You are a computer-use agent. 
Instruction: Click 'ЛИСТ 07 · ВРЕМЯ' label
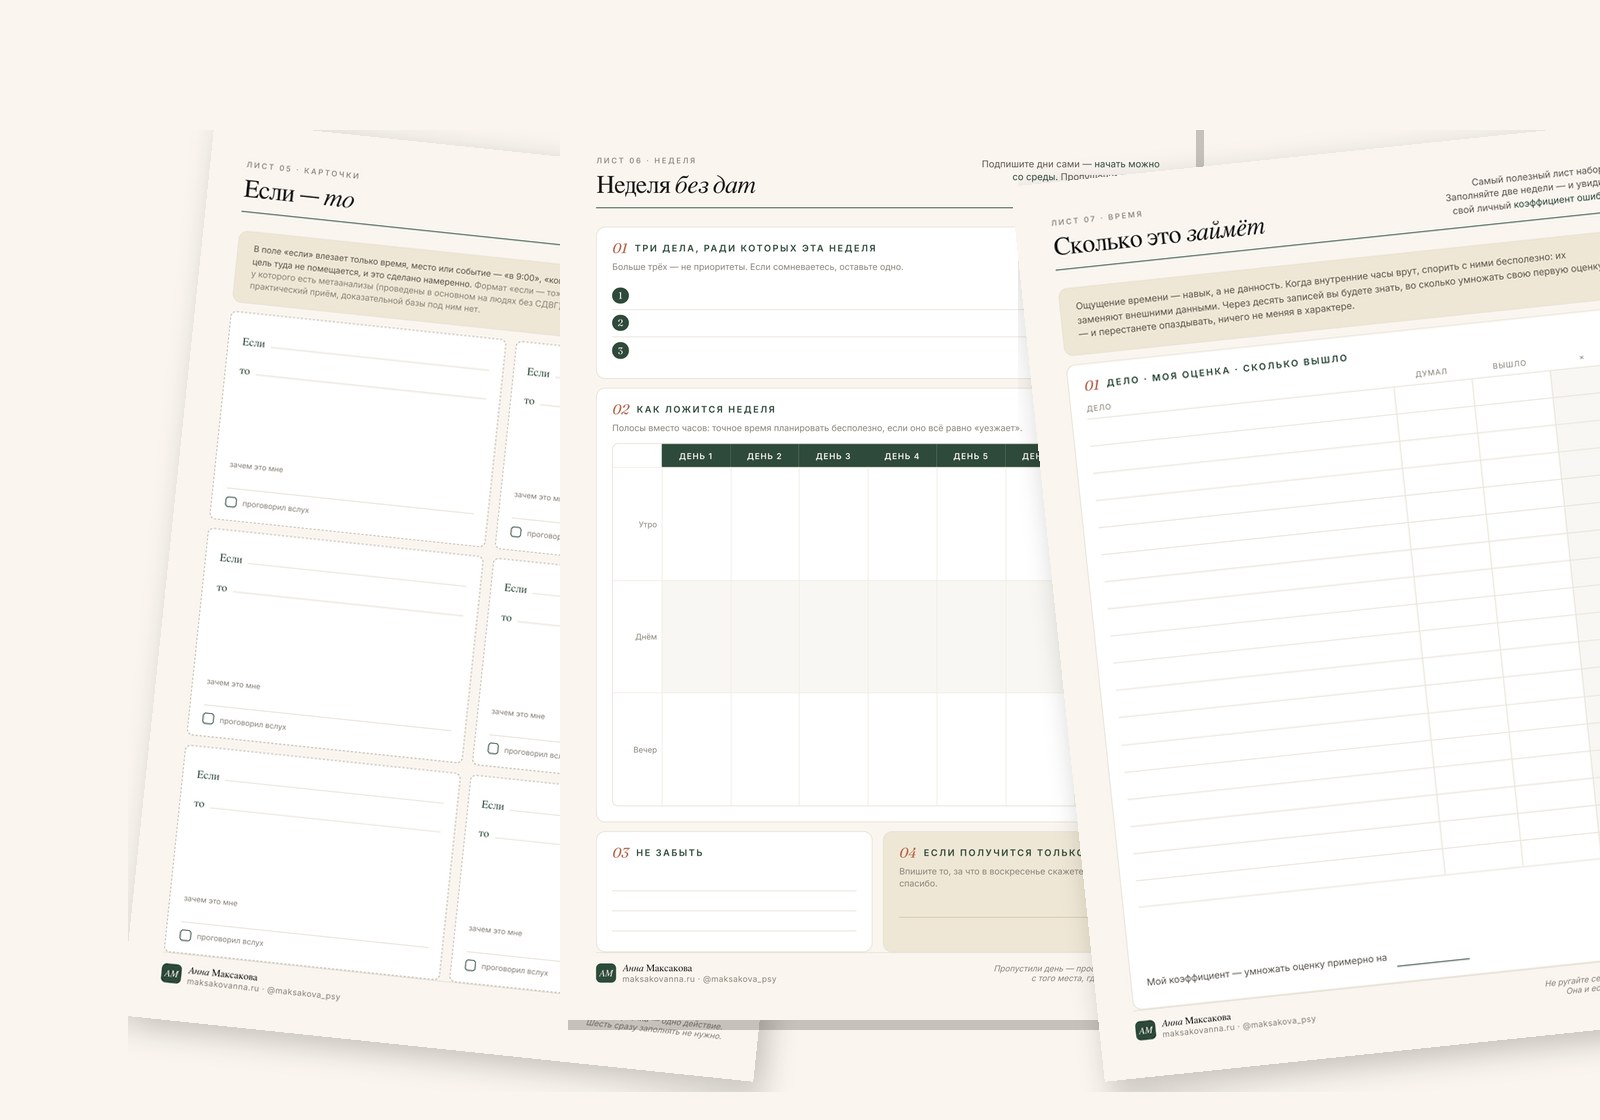[1096, 218]
